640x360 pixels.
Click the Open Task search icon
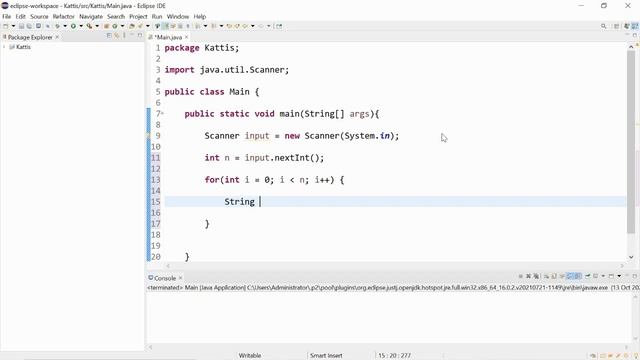(140, 26)
